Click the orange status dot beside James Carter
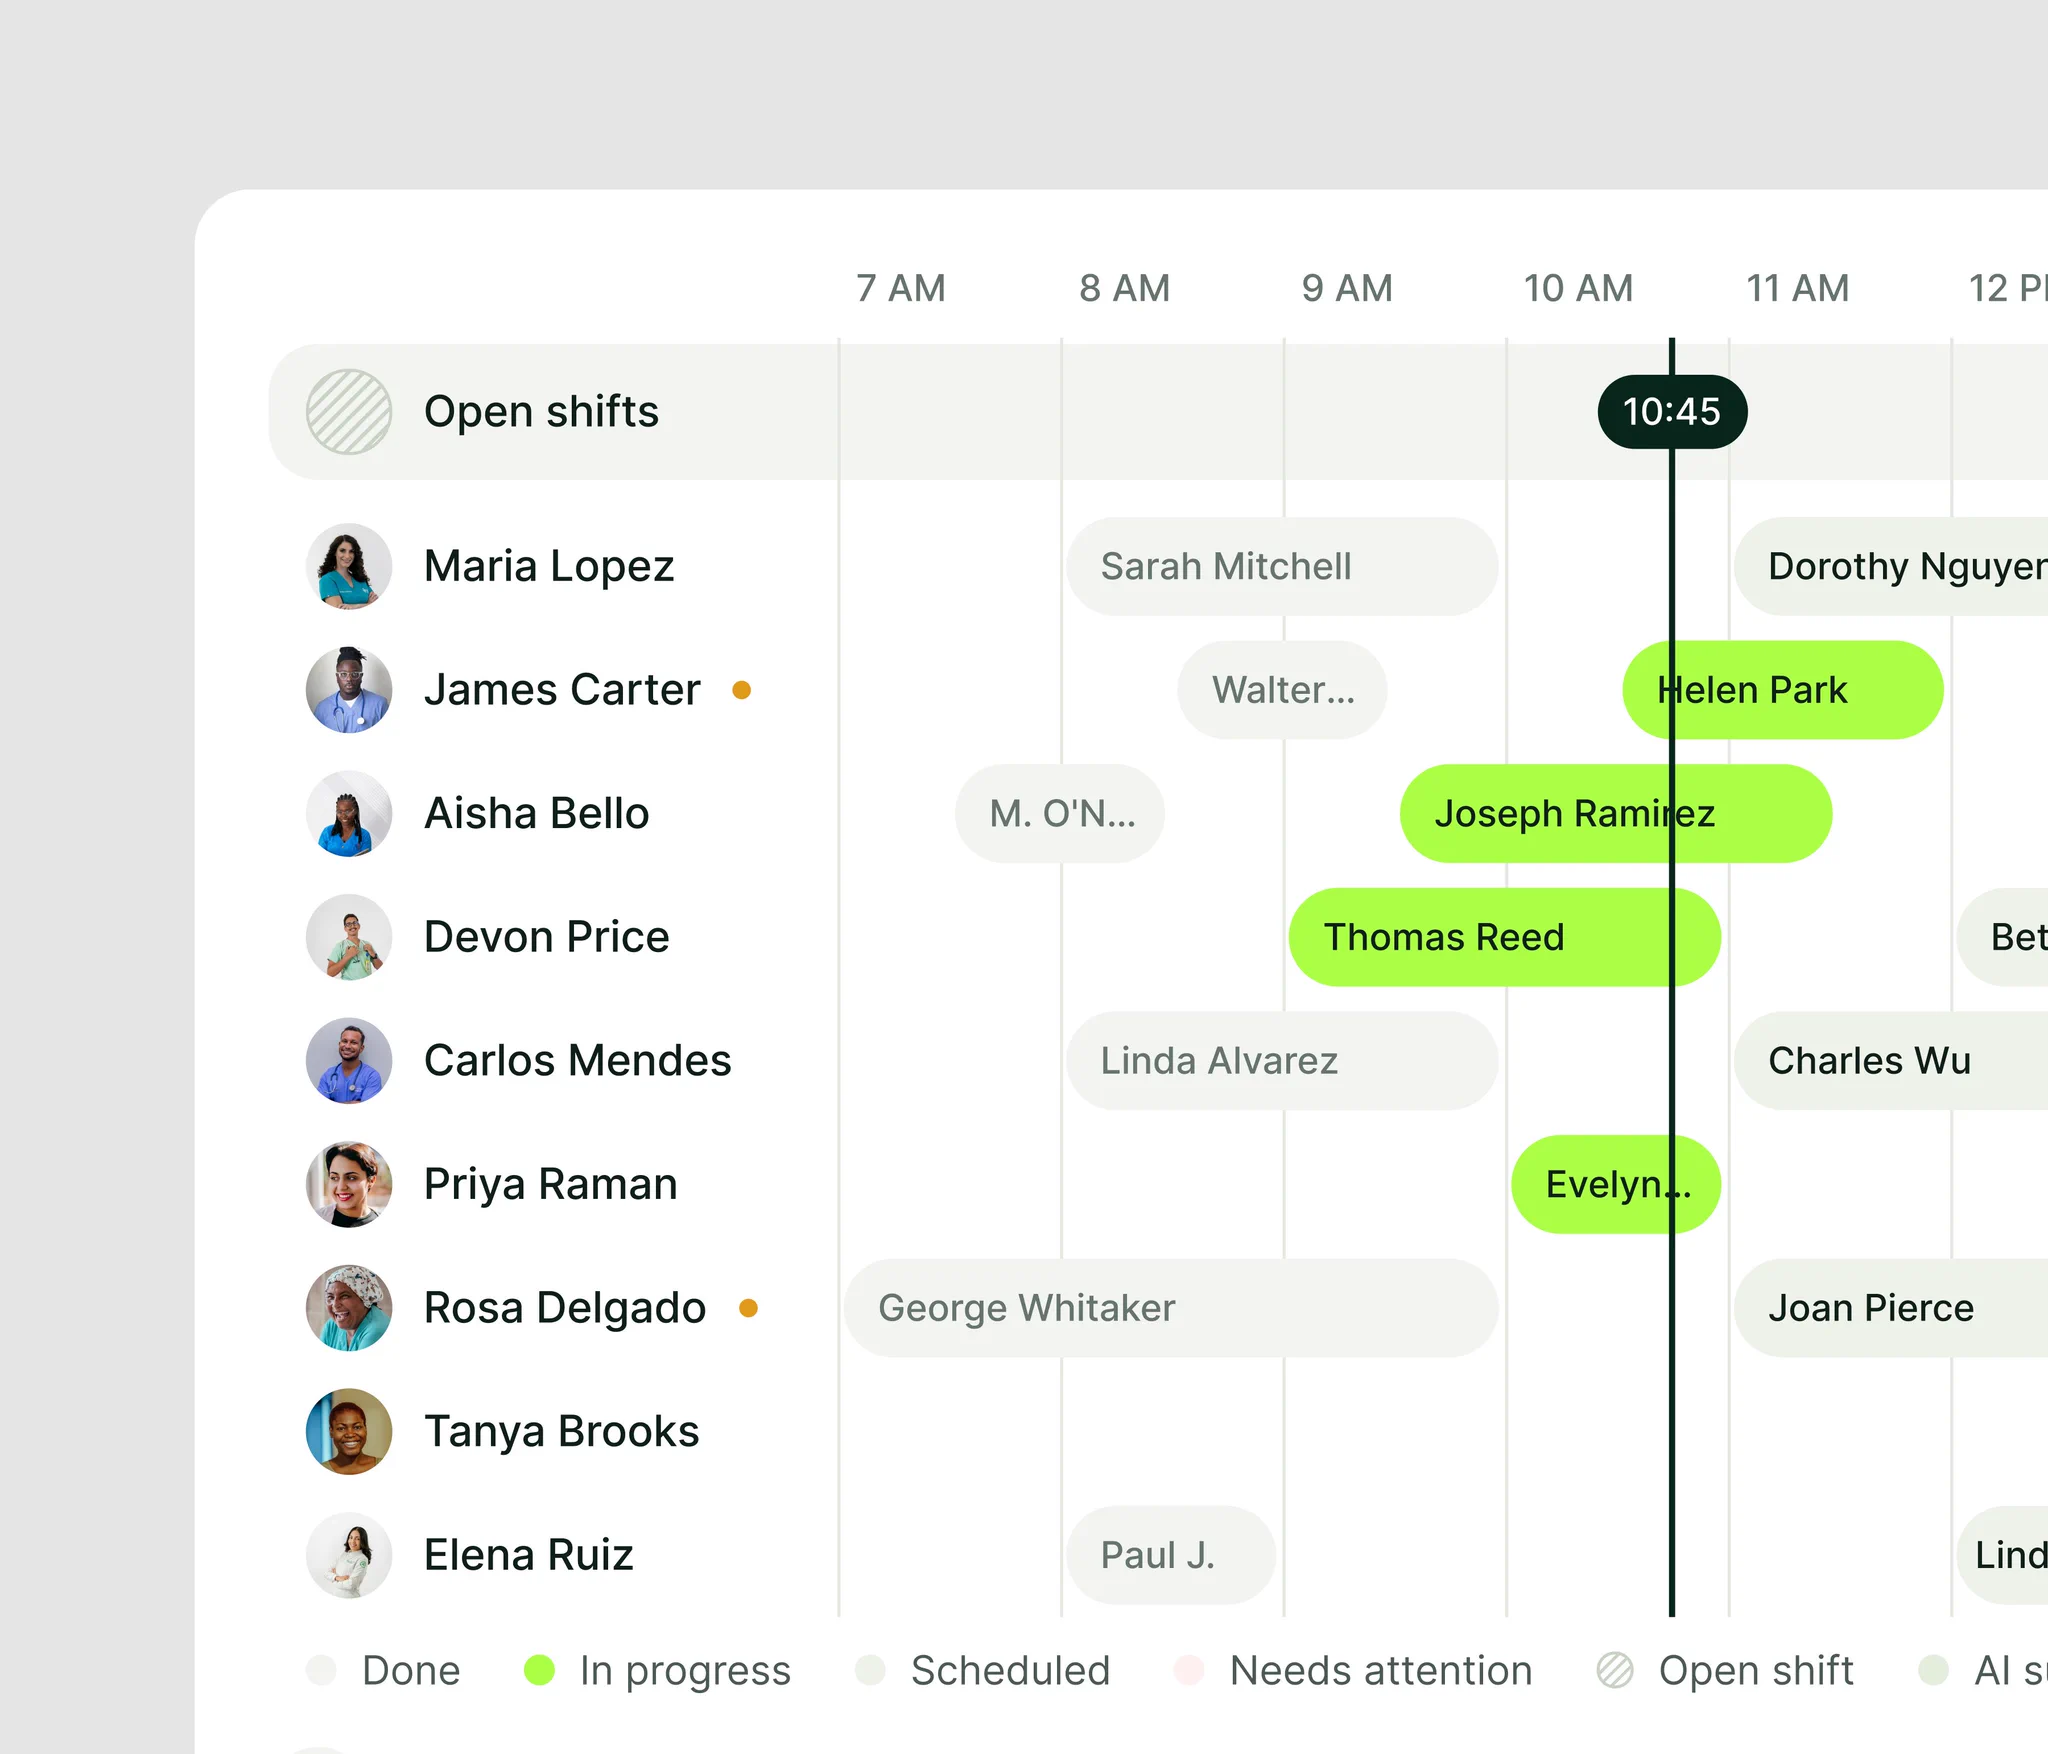 point(742,690)
